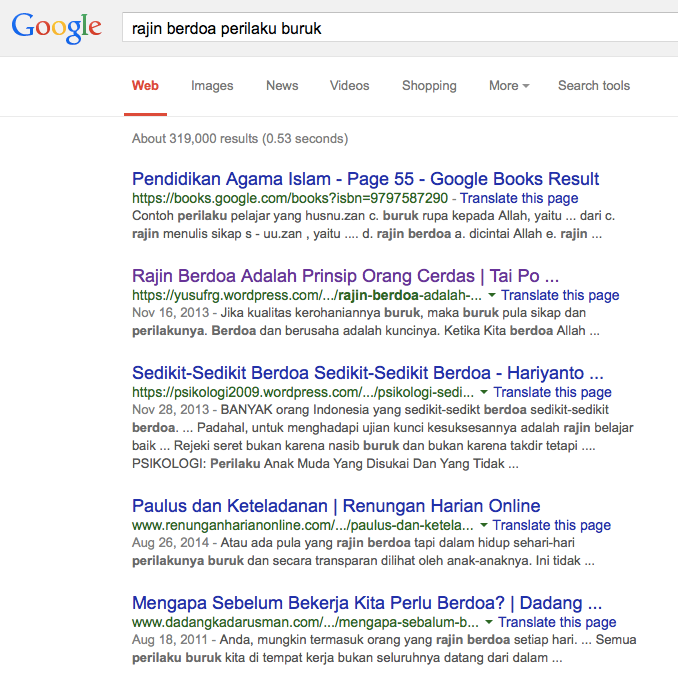
Task: Click the 'Nov 16, 2013' snippet date
Action: [x=170, y=313]
